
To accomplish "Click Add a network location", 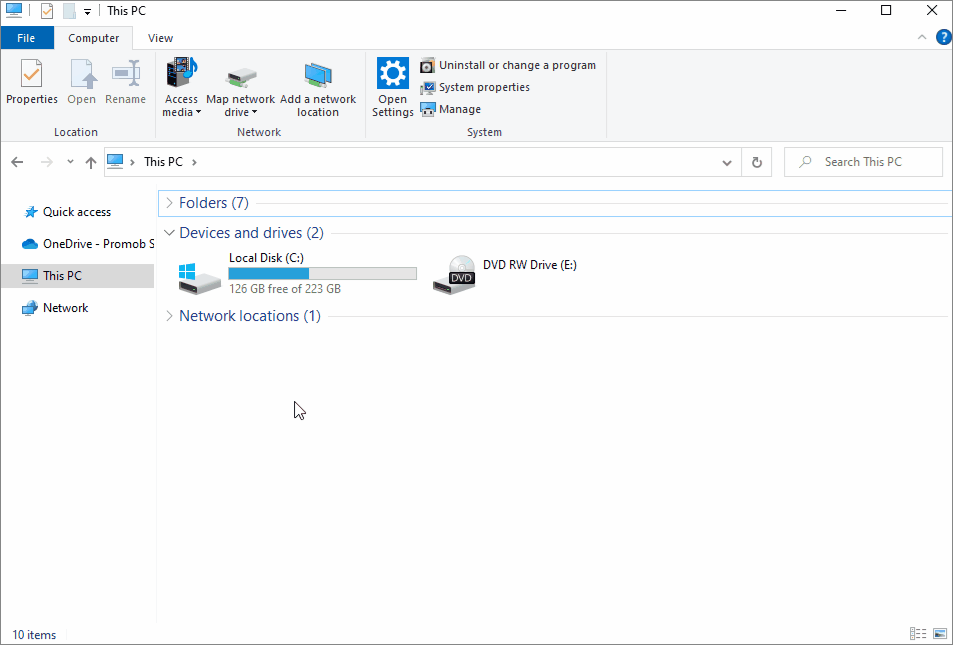I will click(x=318, y=87).
